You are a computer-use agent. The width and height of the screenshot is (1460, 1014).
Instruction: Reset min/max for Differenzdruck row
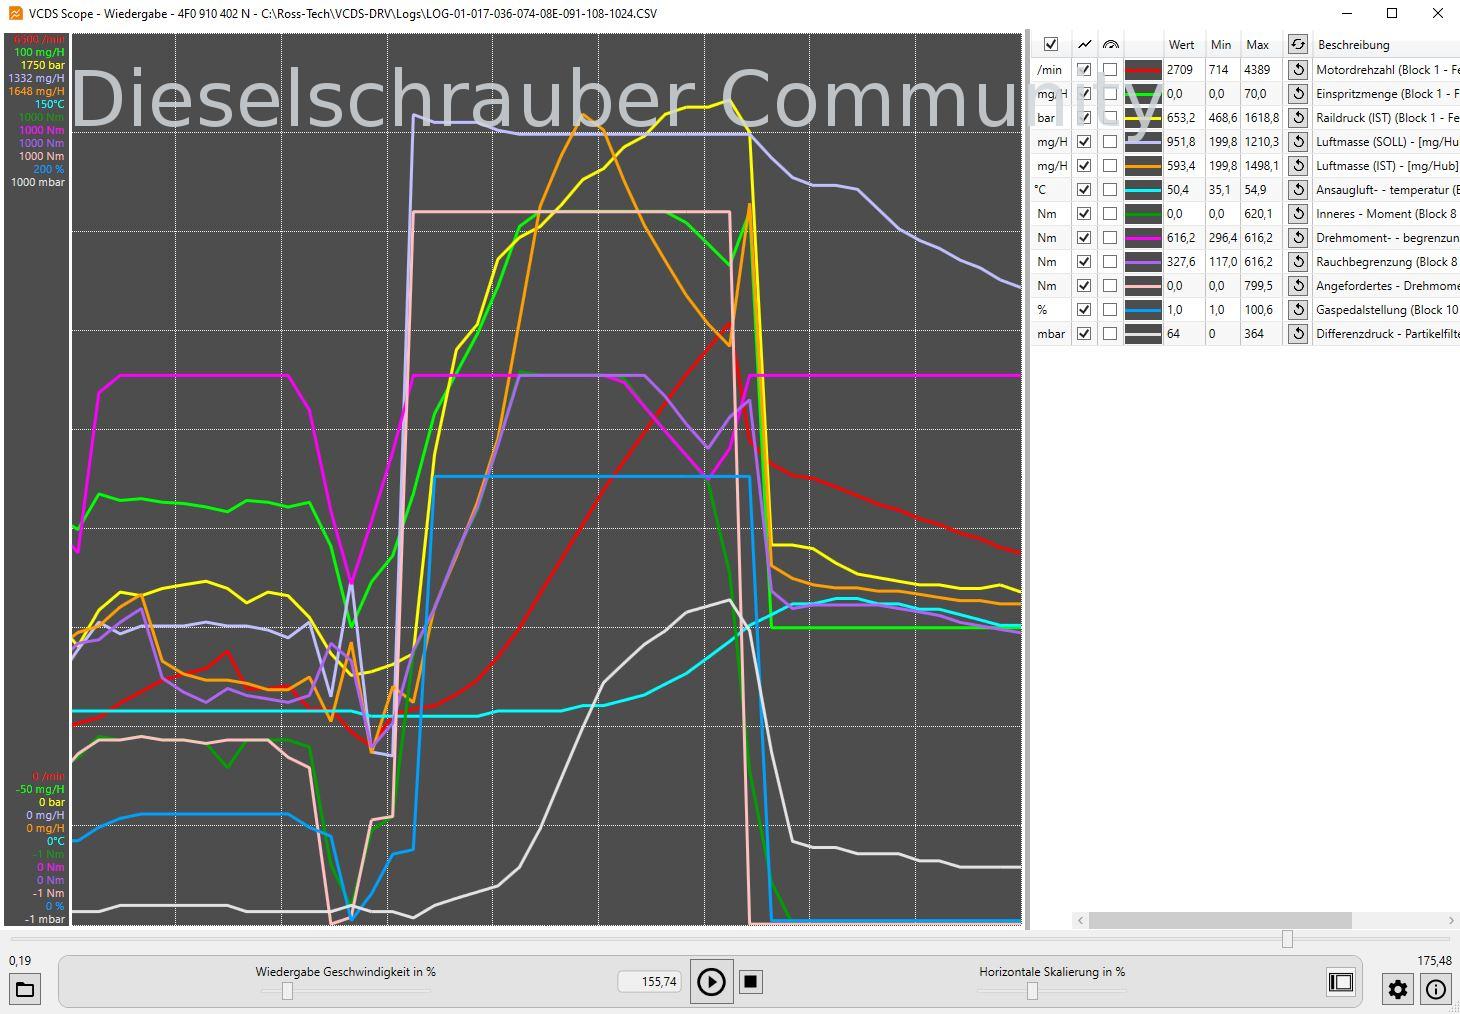coord(1297,334)
